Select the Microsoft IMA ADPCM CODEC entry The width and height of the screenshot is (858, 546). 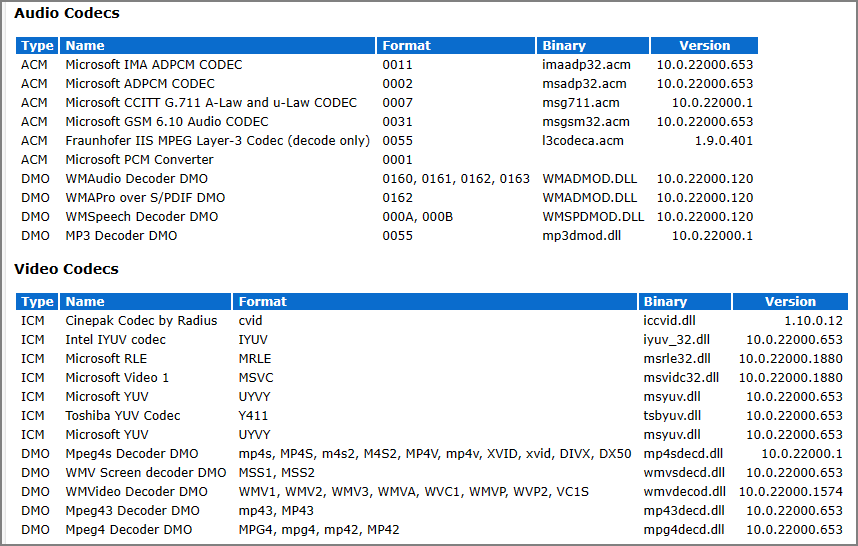pyautogui.click(x=153, y=64)
